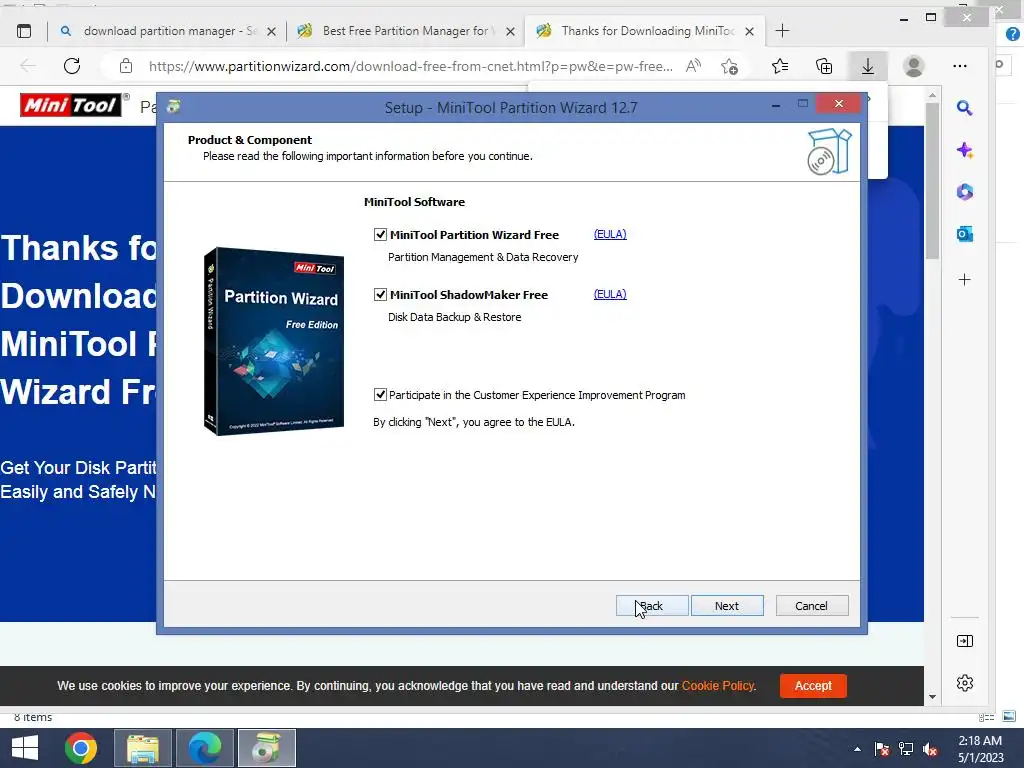The width and height of the screenshot is (1024, 768).
Task: Open the Action Center flag tray icon
Action: tap(882, 749)
